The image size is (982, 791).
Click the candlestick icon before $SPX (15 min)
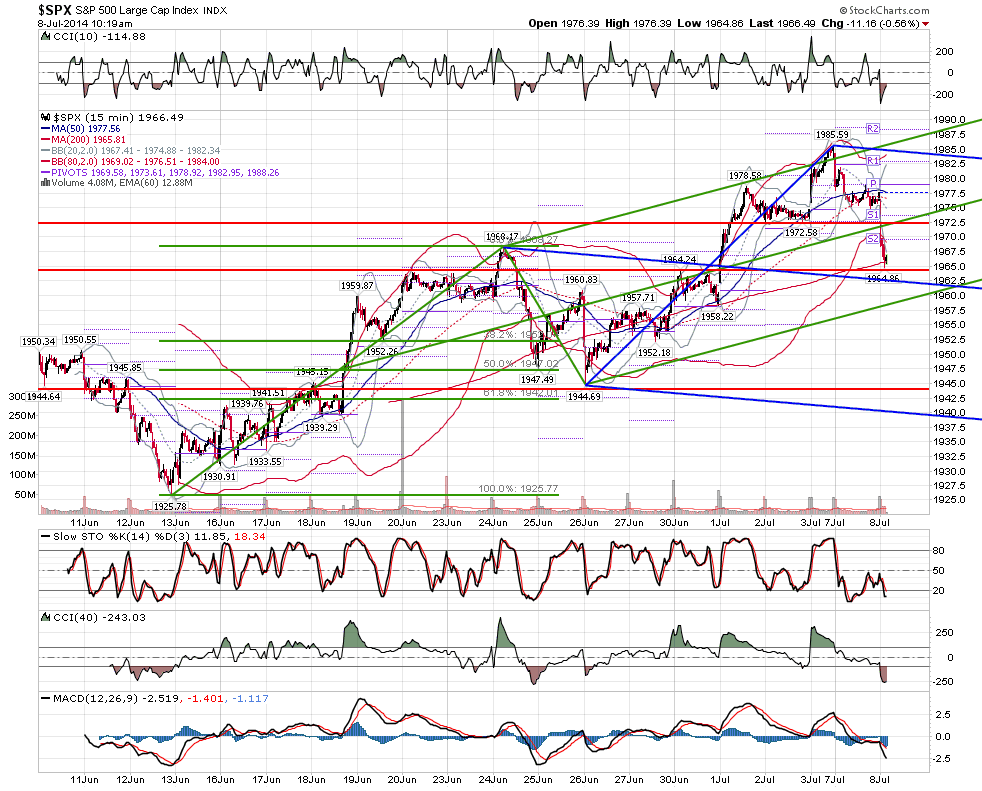point(45,117)
